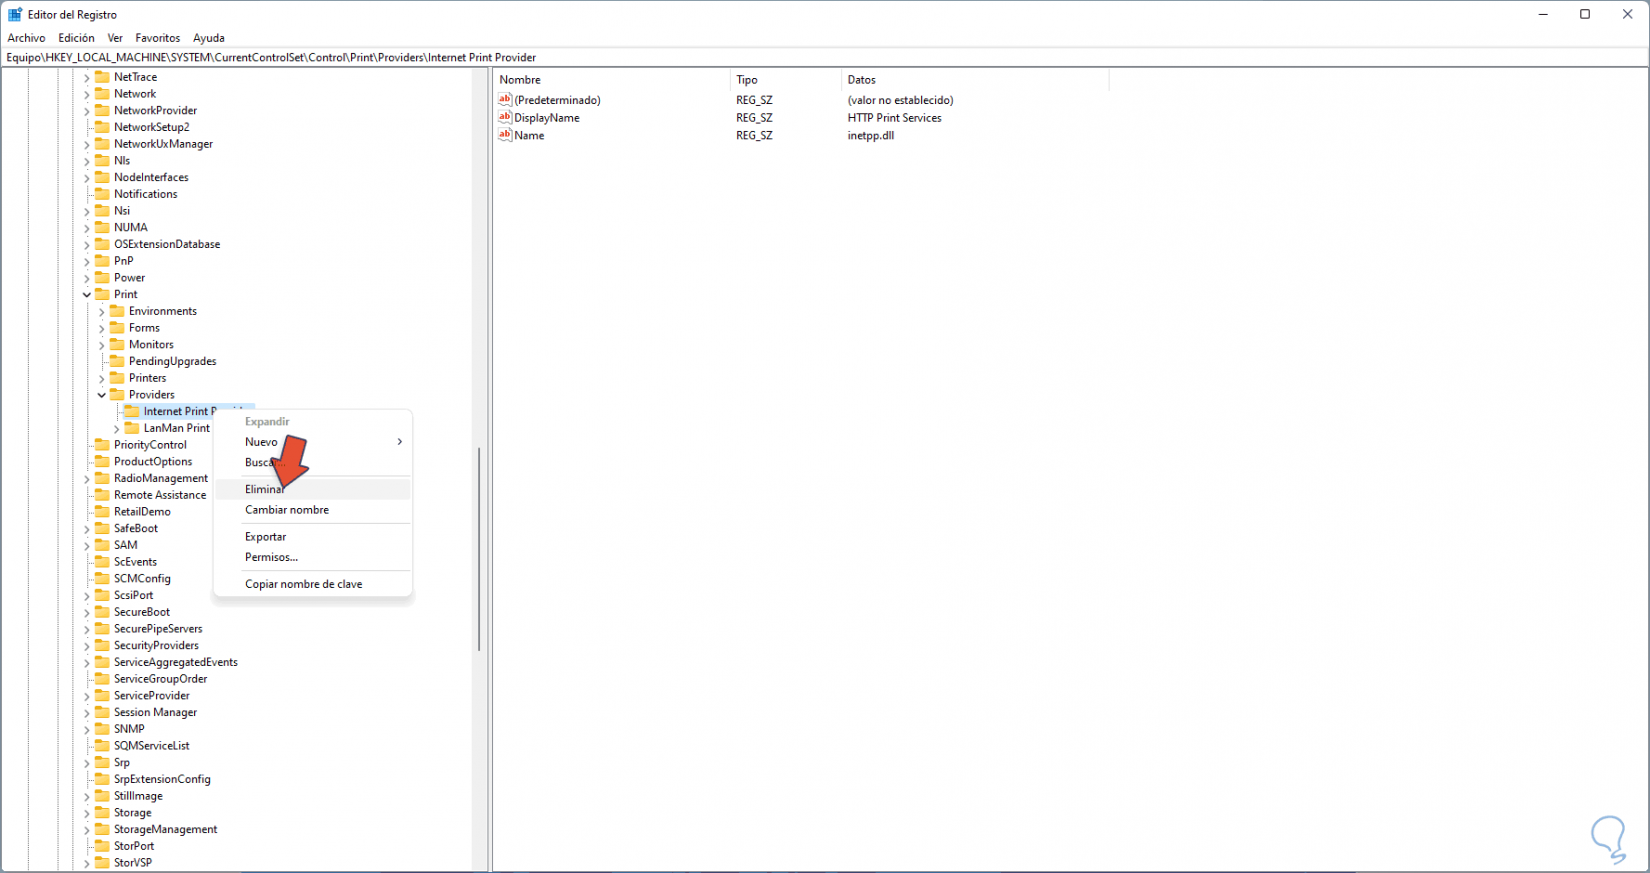Click the folder icon beside Environments
The height and width of the screenshot is (873, 1650).
click(117, 311)
